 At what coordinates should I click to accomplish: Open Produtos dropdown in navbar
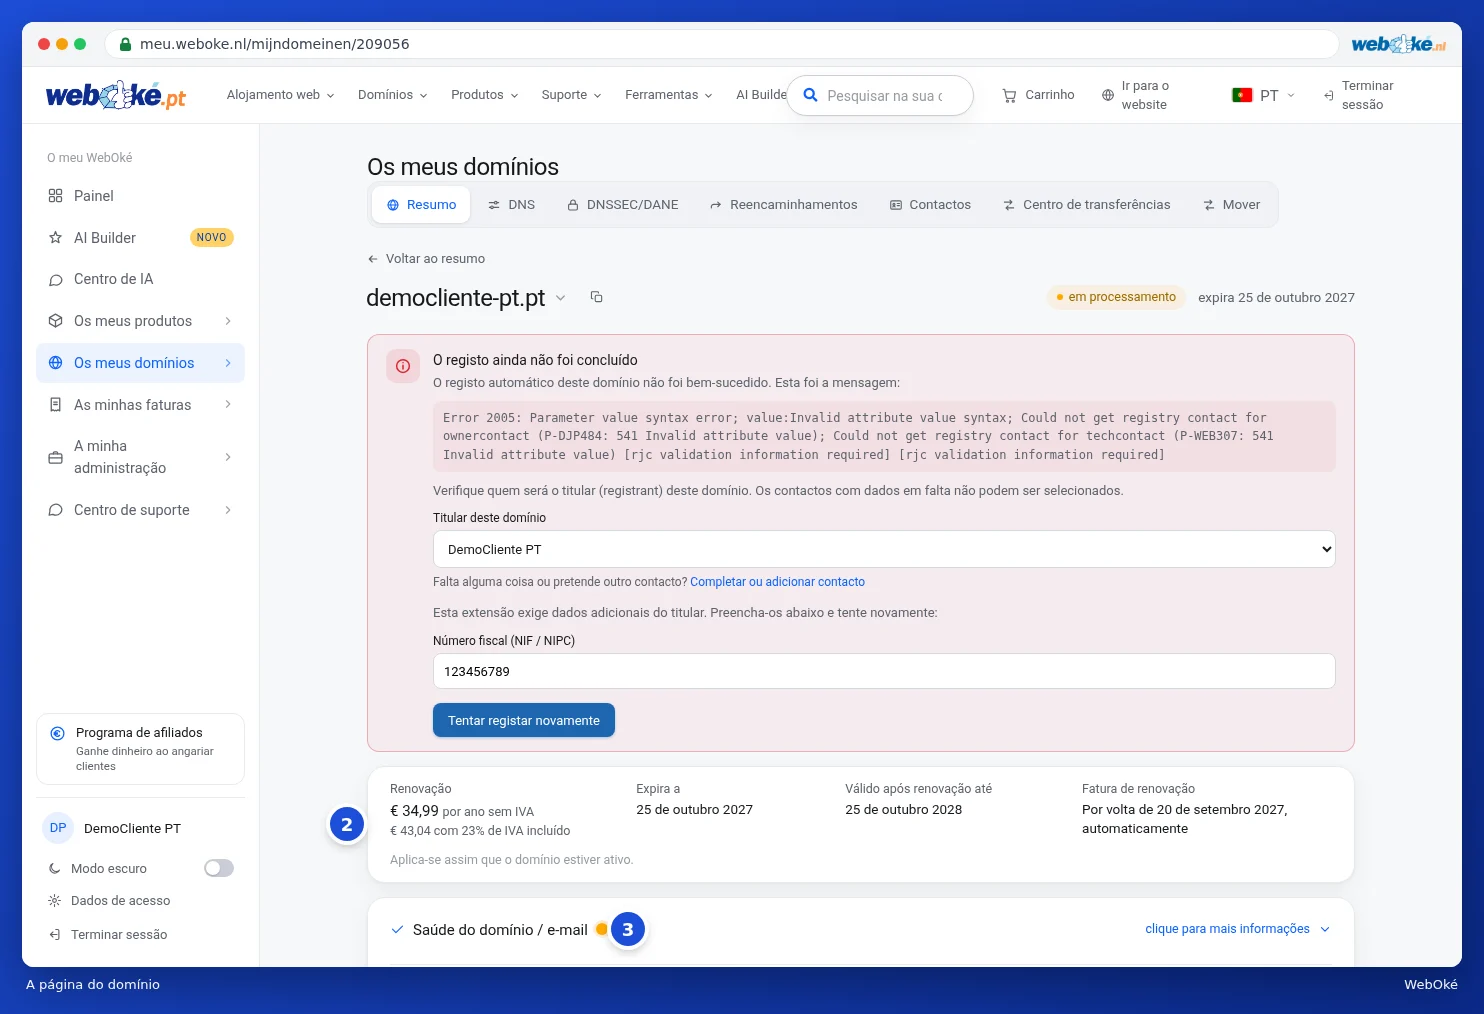485,95
